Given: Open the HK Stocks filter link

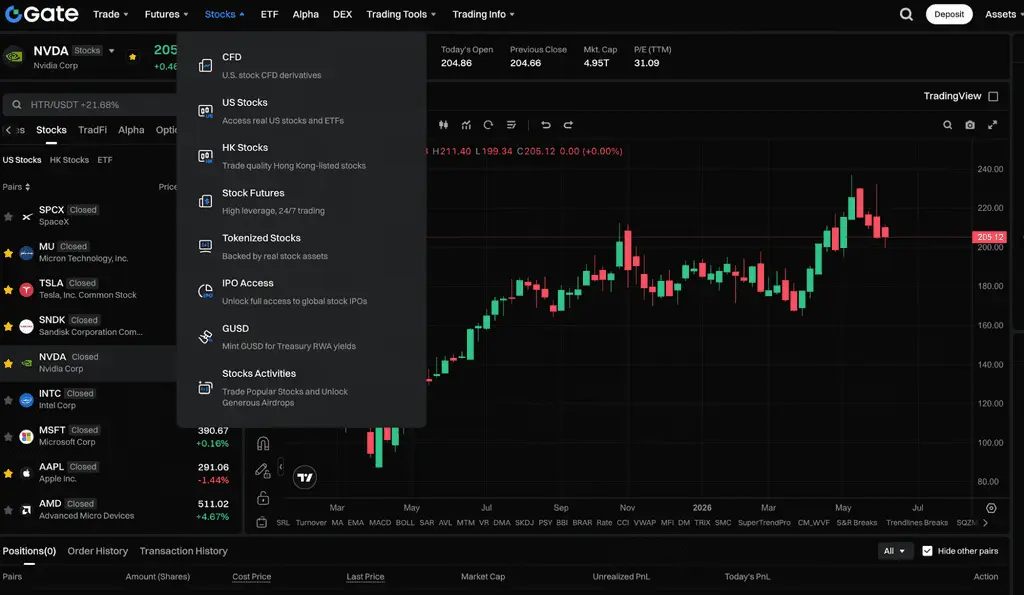Looking at the screenshot, I should coord(69,160).
